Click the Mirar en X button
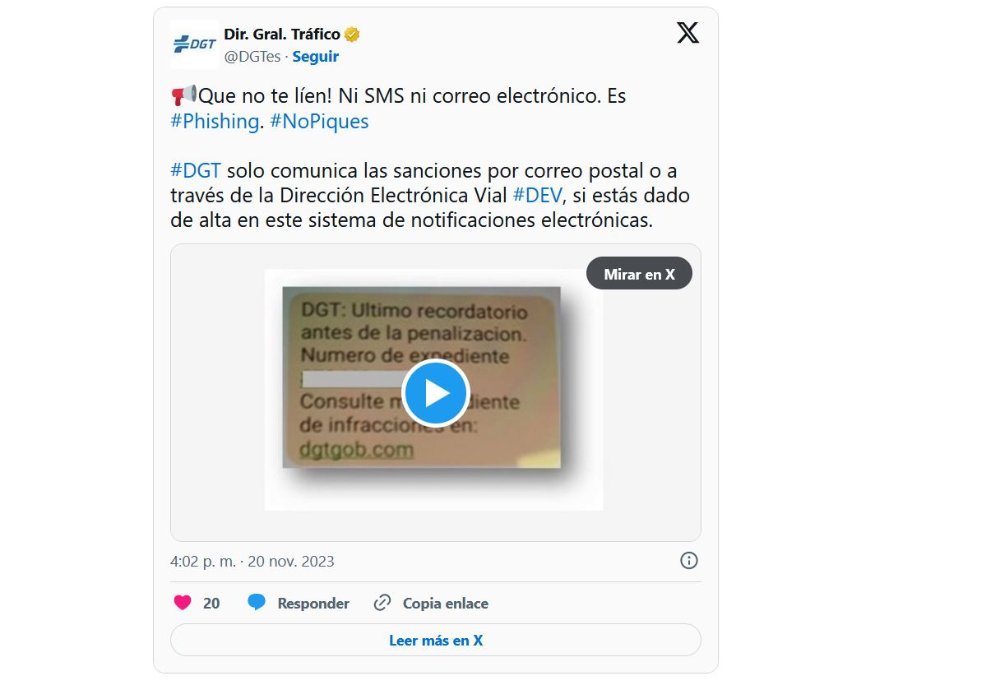Viewport: 1000px width, 685px height. 639,274
